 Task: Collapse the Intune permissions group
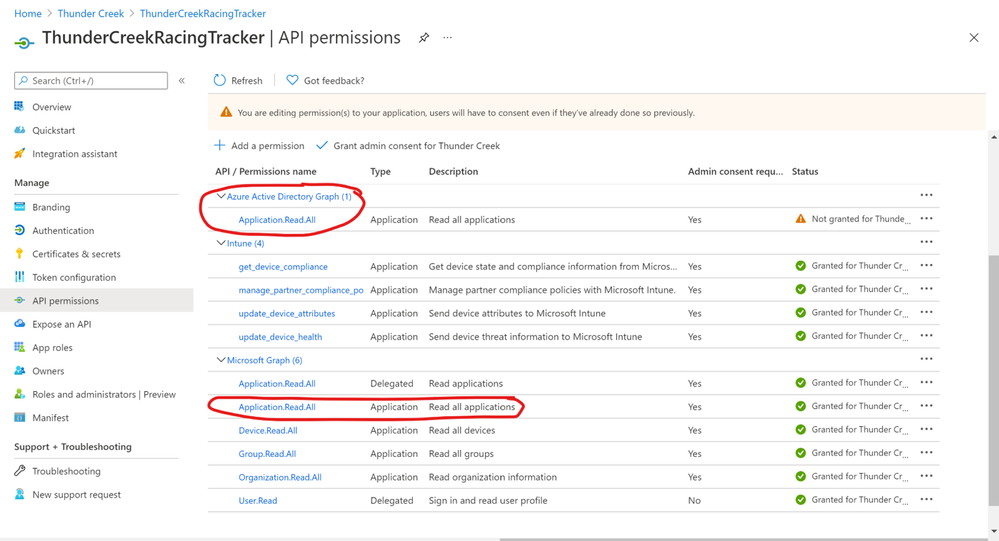[221, 243]
